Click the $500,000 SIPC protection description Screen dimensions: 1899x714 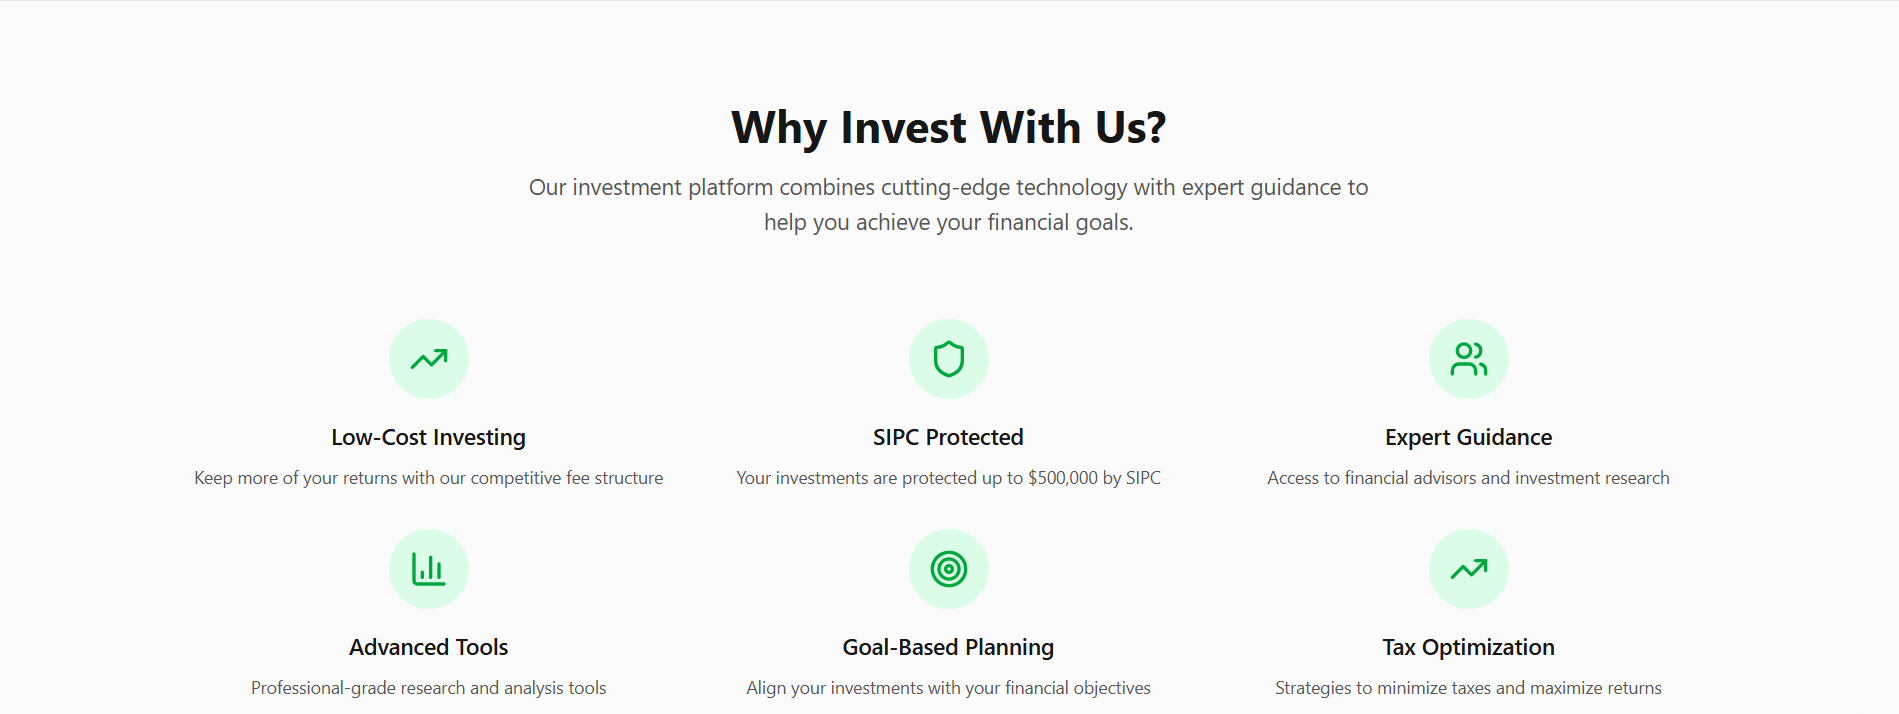[x=948, y=478]
